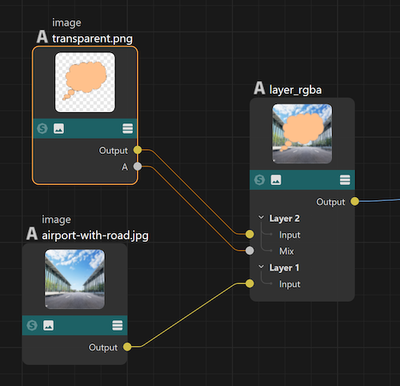Click the A glyph beside layer_rgba title

click(x=259, y=88)
